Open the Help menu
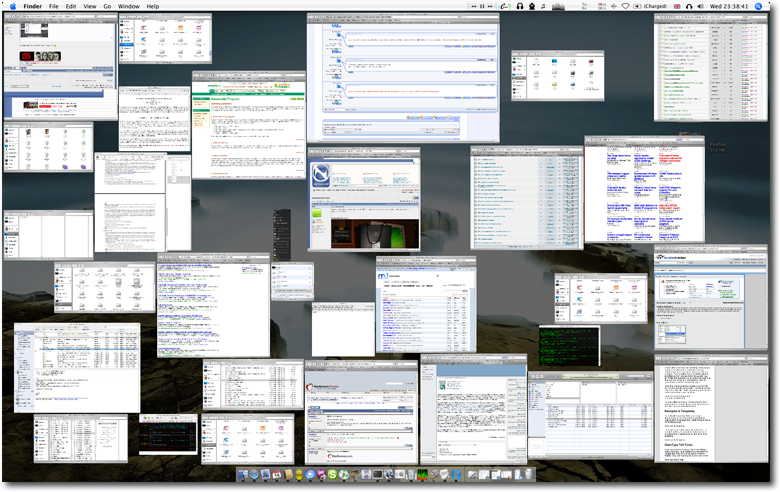 click(153, 6)
